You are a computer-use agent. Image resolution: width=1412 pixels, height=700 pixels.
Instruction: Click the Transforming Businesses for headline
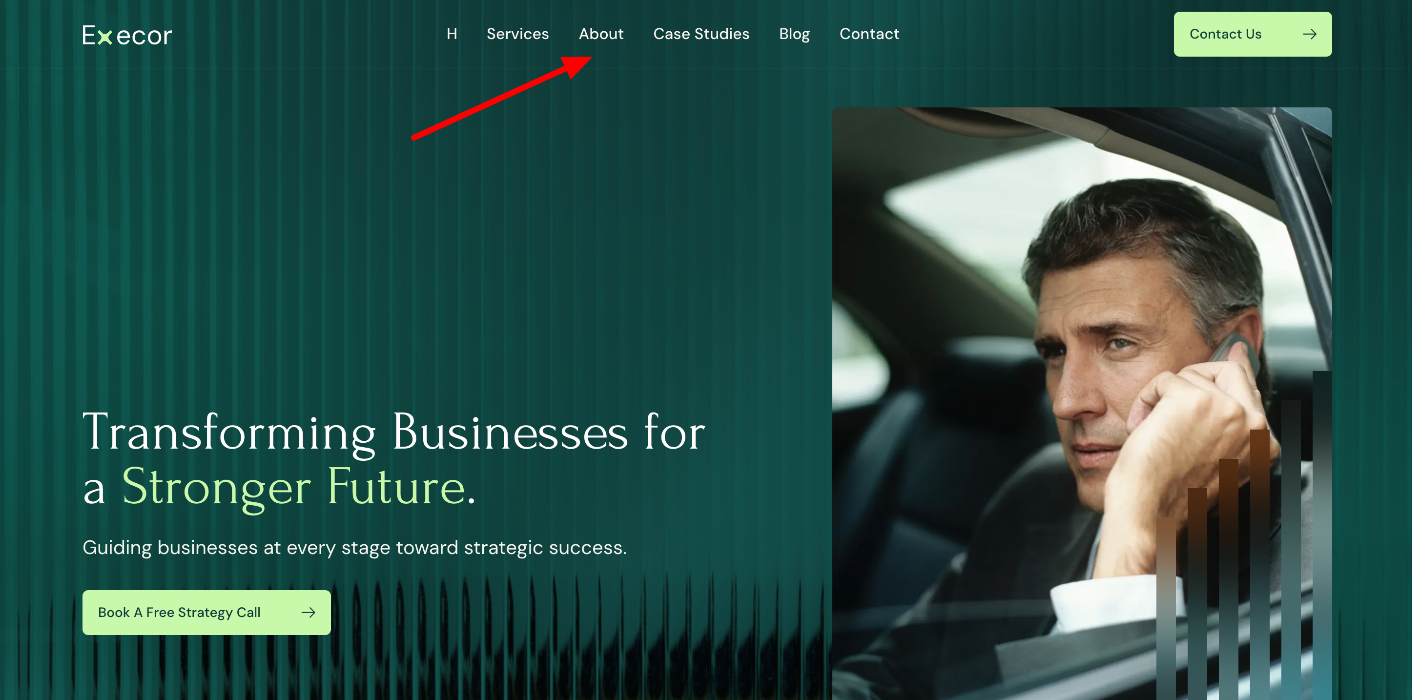394,433
